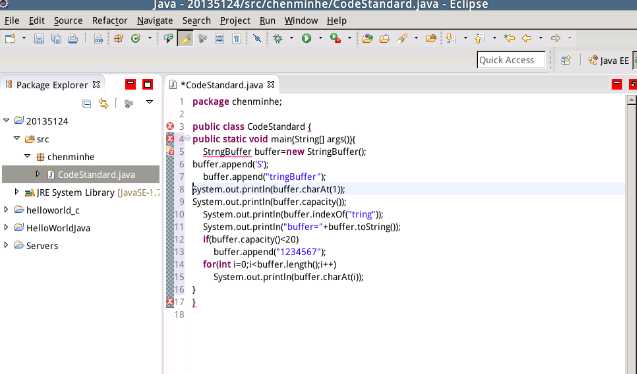Click the Debug bug icon
This screenshot has width=637, height=374.
coord(278,39)
